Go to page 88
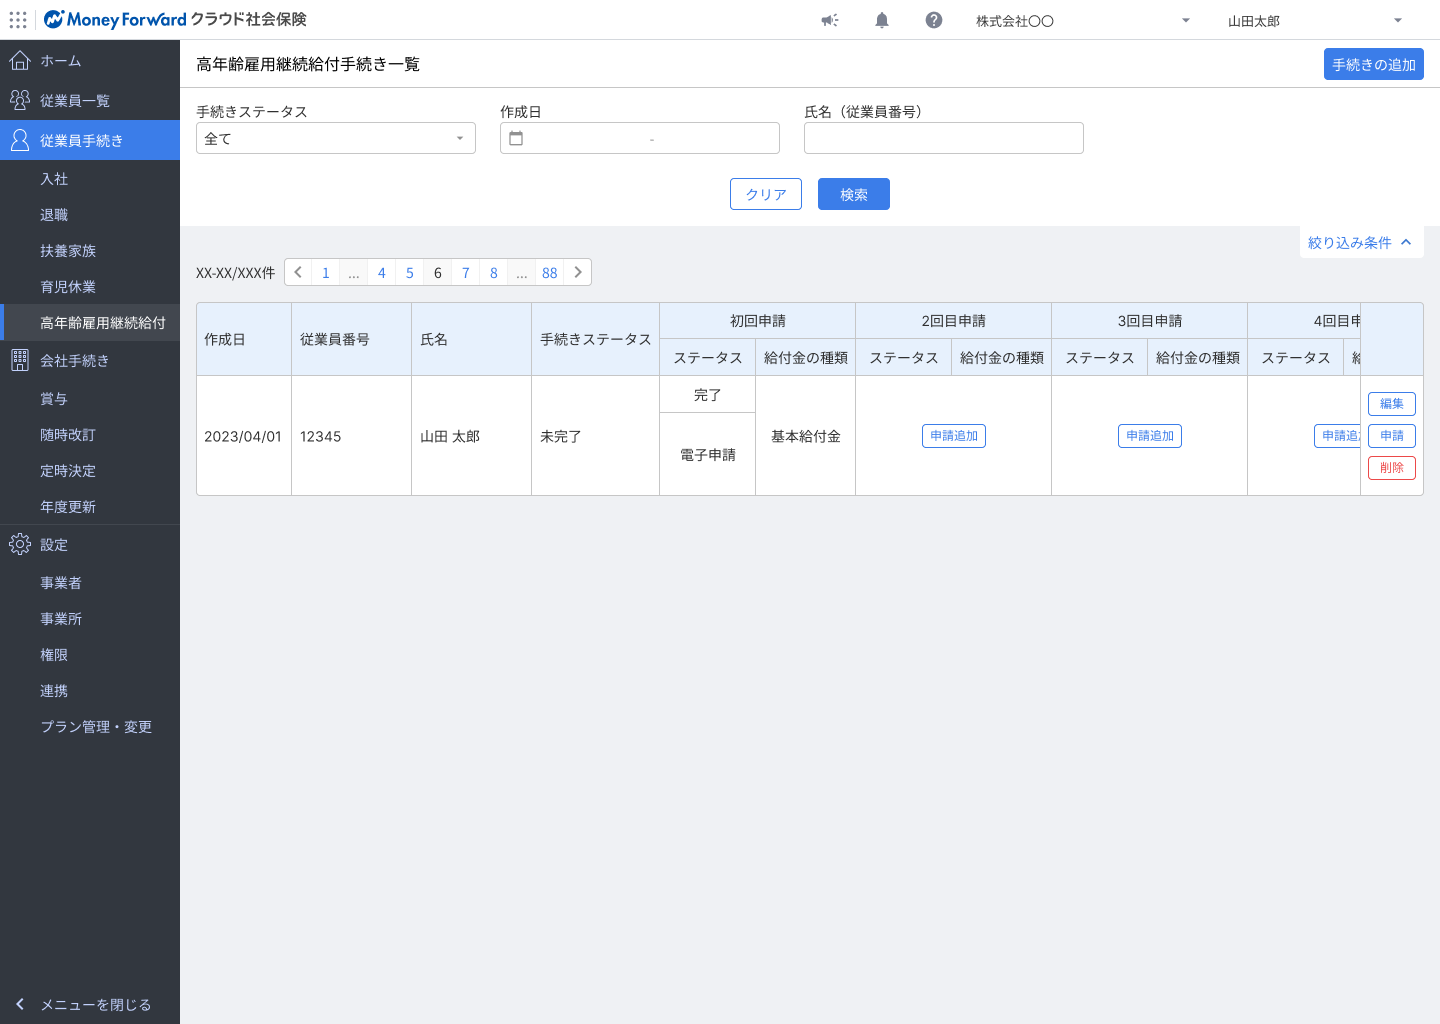This screenshot has height=1024, width=1440. [x=550, y=272]
